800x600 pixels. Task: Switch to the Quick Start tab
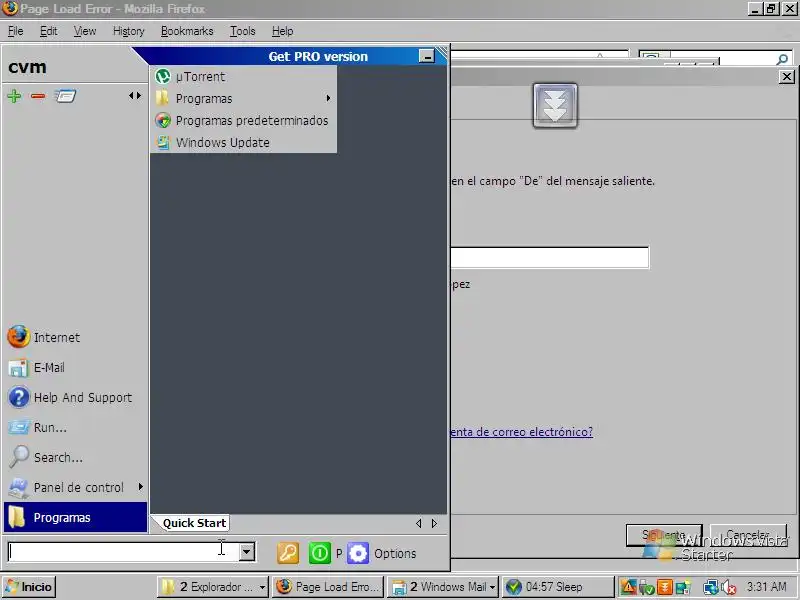[194, 523]
